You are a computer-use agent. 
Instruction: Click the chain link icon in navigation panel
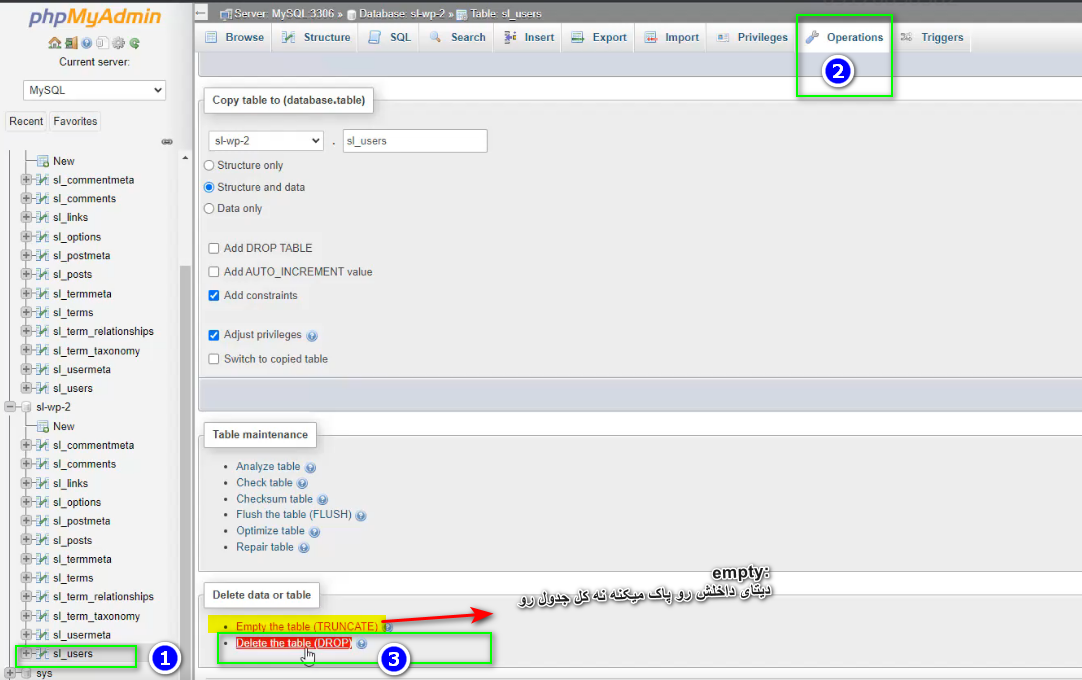pos(167,142)
